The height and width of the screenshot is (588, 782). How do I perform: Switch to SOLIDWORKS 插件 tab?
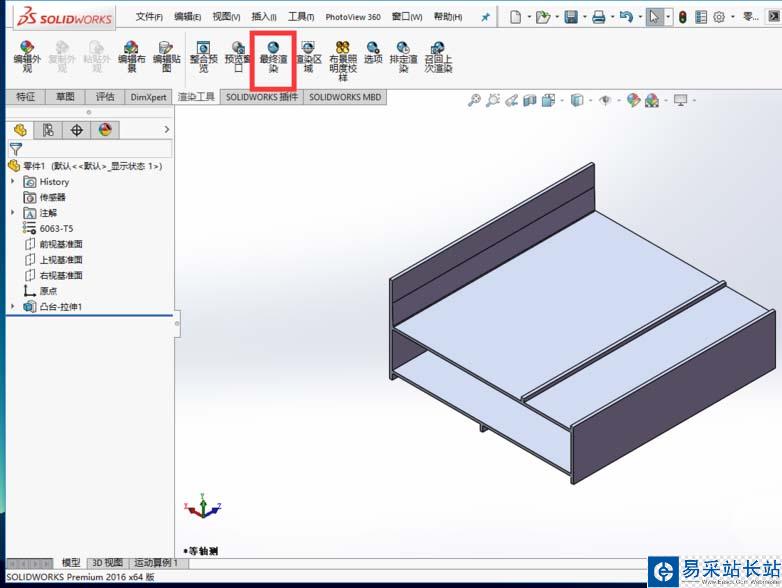coord(261,97)
